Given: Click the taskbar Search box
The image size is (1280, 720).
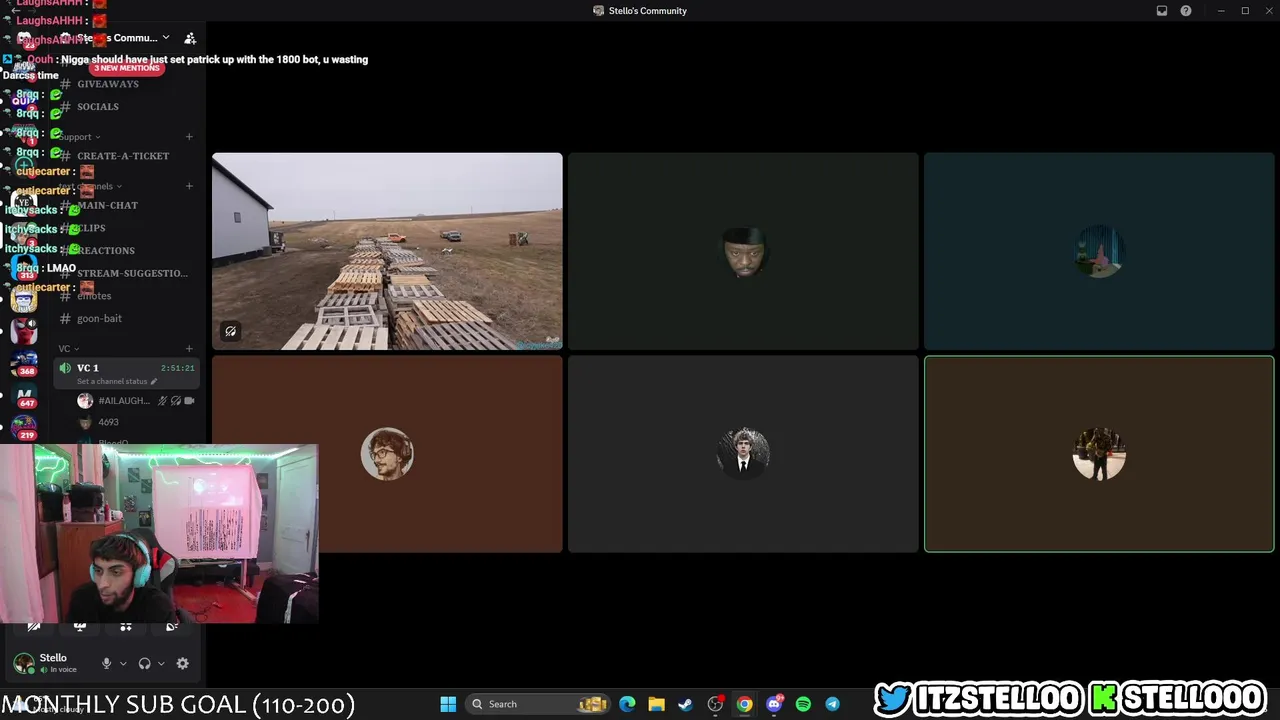Looking at the screenshot, I should (538, 704).
